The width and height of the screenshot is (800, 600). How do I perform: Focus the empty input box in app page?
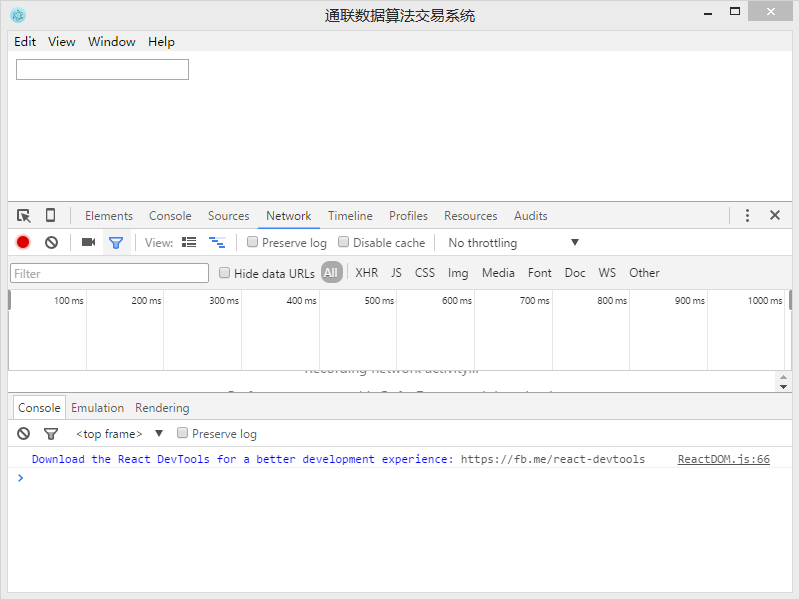(103, 69)
